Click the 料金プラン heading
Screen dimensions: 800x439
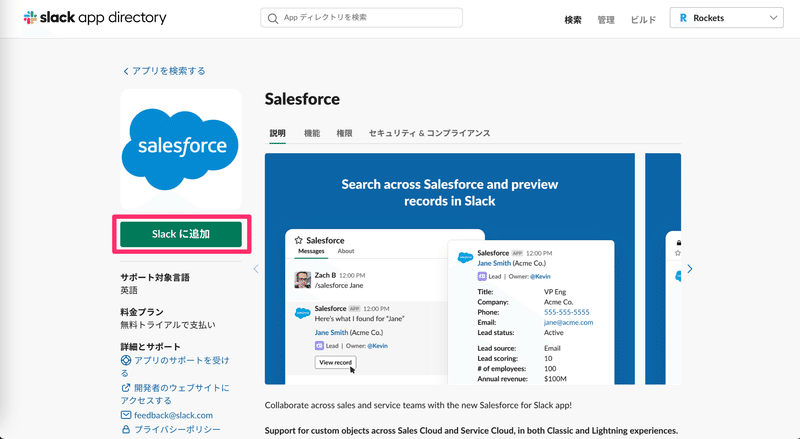[142, 312]
